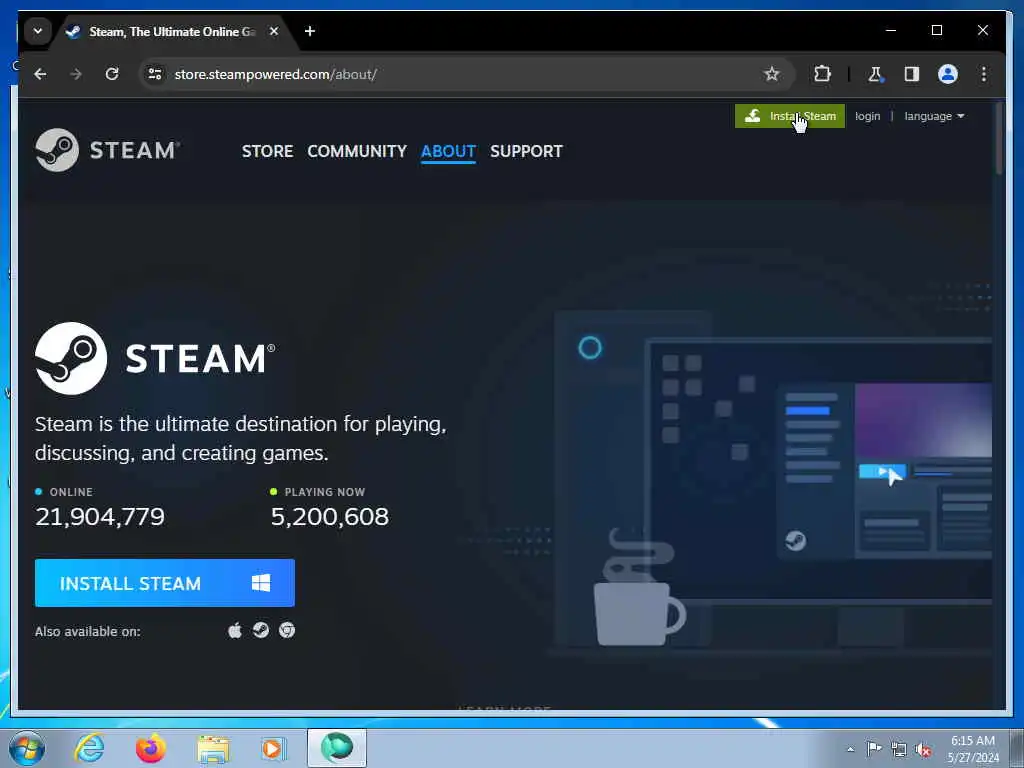Viewport: 1024px width, 768px height.
Task: Go back to the previous page
Action: (x=40, y=74)
